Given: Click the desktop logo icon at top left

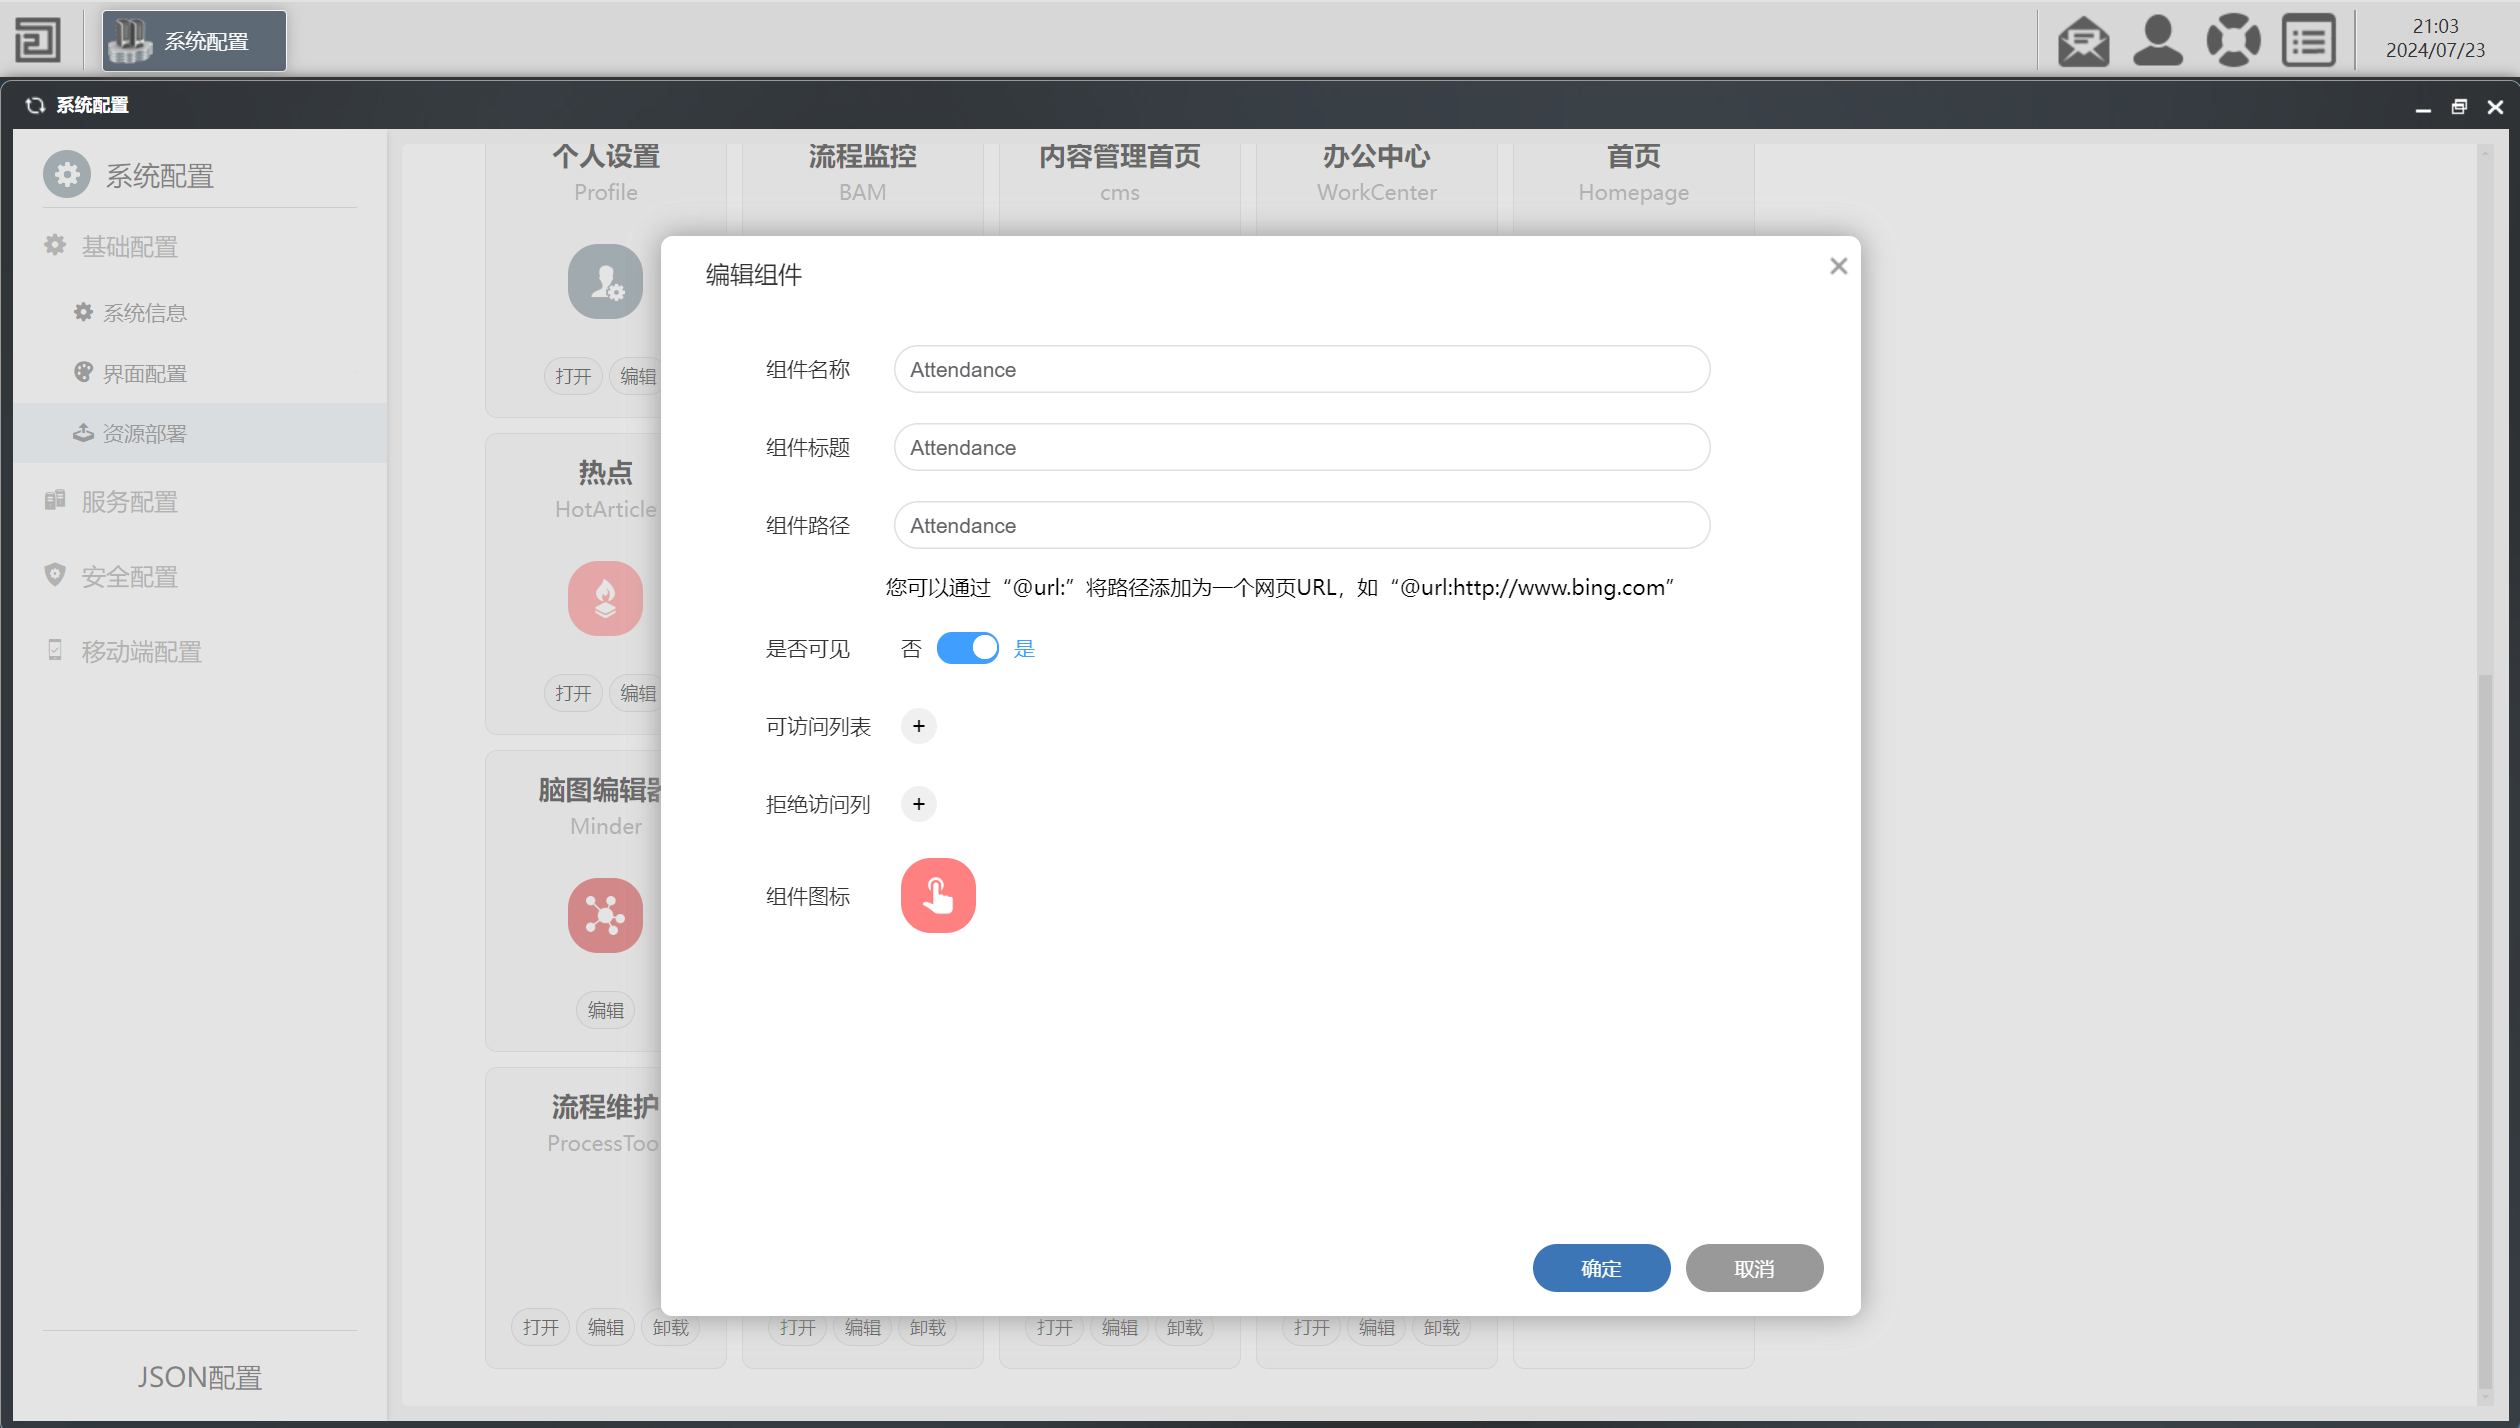Looking at the screenshot, I should 38,41.
